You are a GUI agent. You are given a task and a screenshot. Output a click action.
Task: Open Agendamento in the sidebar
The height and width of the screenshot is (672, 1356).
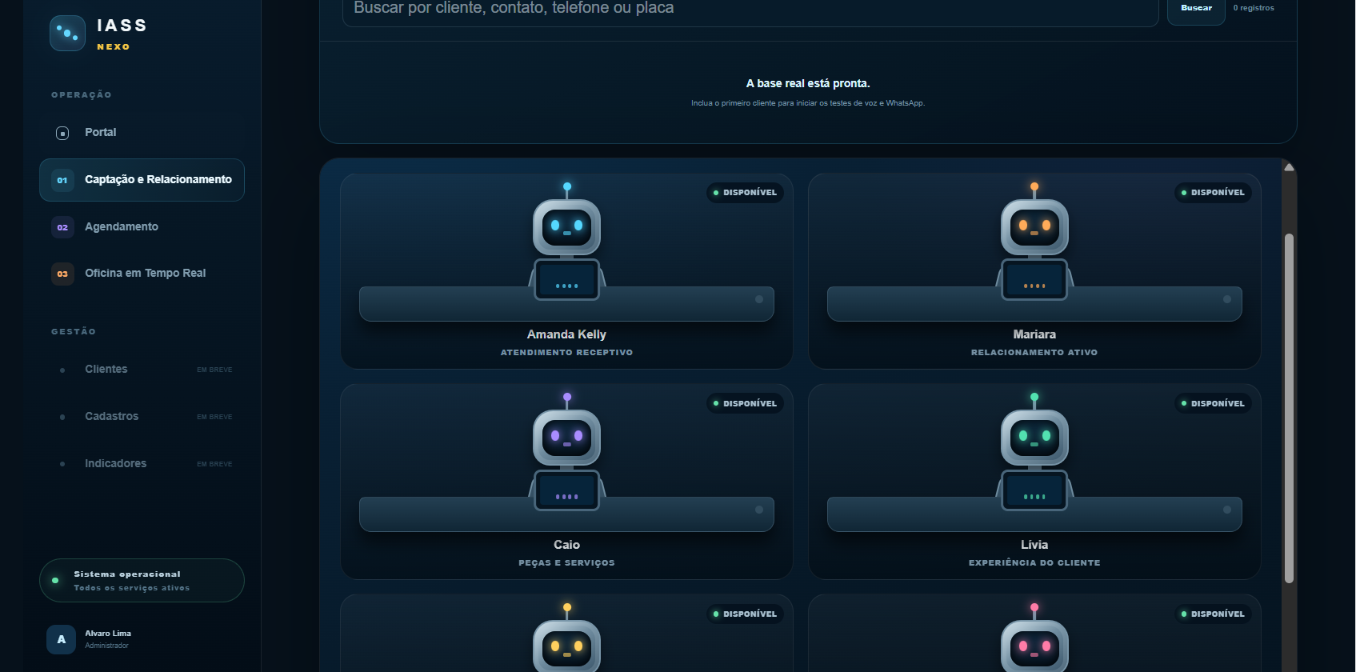click(x=142, y=227)
